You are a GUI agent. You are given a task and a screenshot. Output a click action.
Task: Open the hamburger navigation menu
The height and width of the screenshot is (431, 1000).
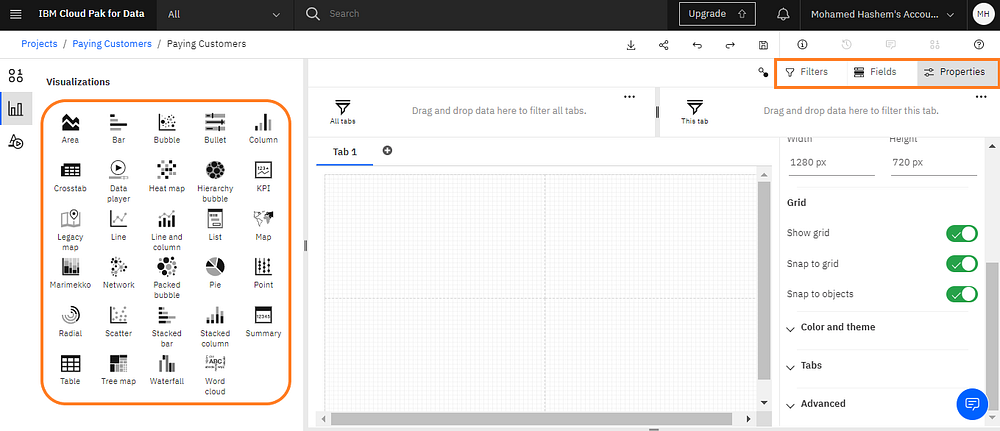point(15,14)
